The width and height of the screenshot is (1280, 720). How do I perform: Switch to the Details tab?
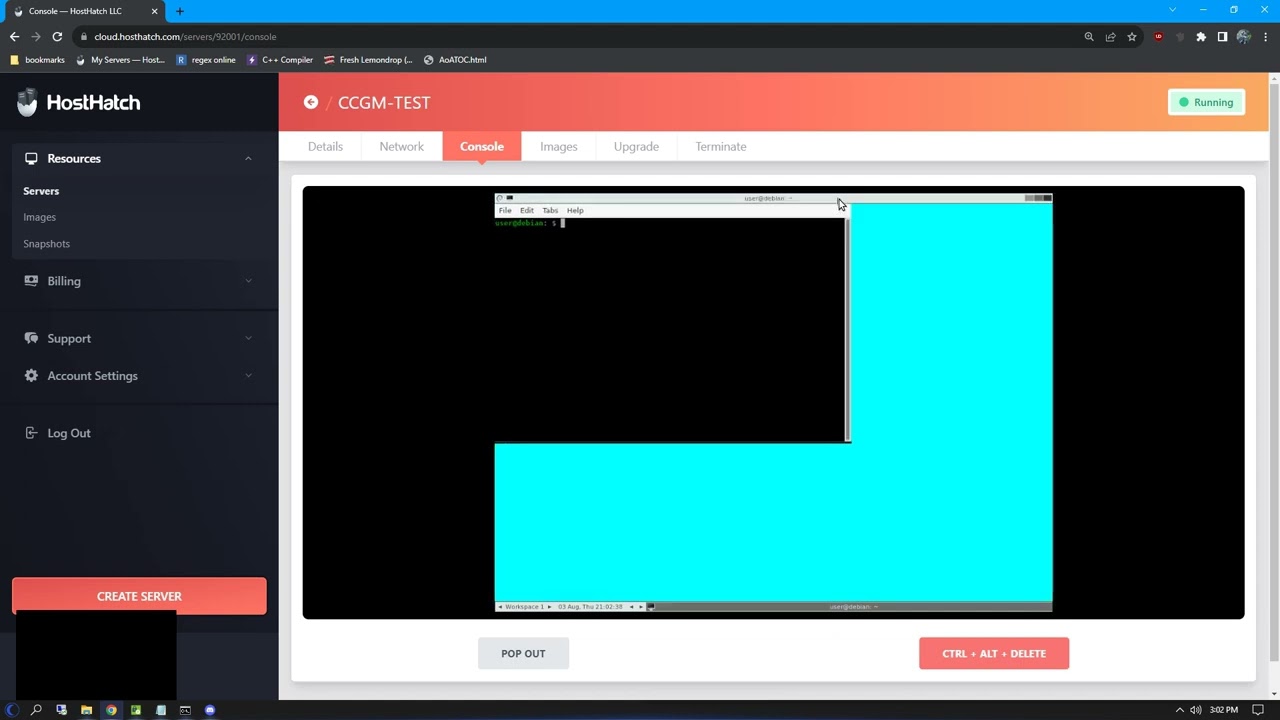coord(325,146)
